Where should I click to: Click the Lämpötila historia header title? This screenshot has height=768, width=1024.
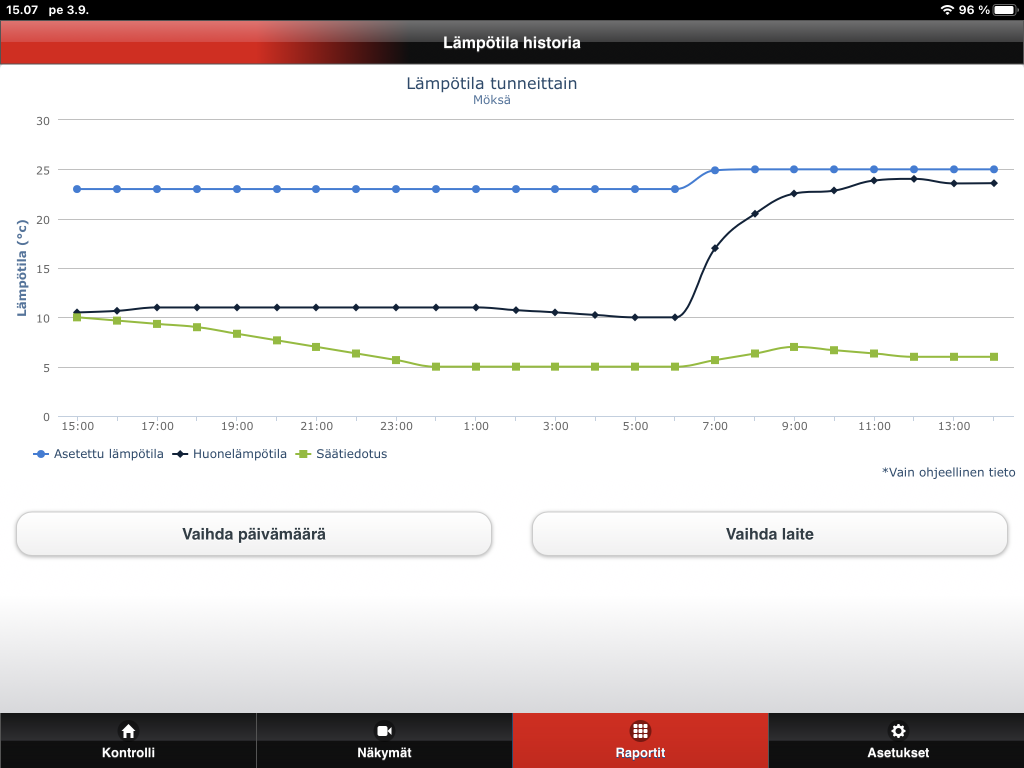click(x=511, y=42)
